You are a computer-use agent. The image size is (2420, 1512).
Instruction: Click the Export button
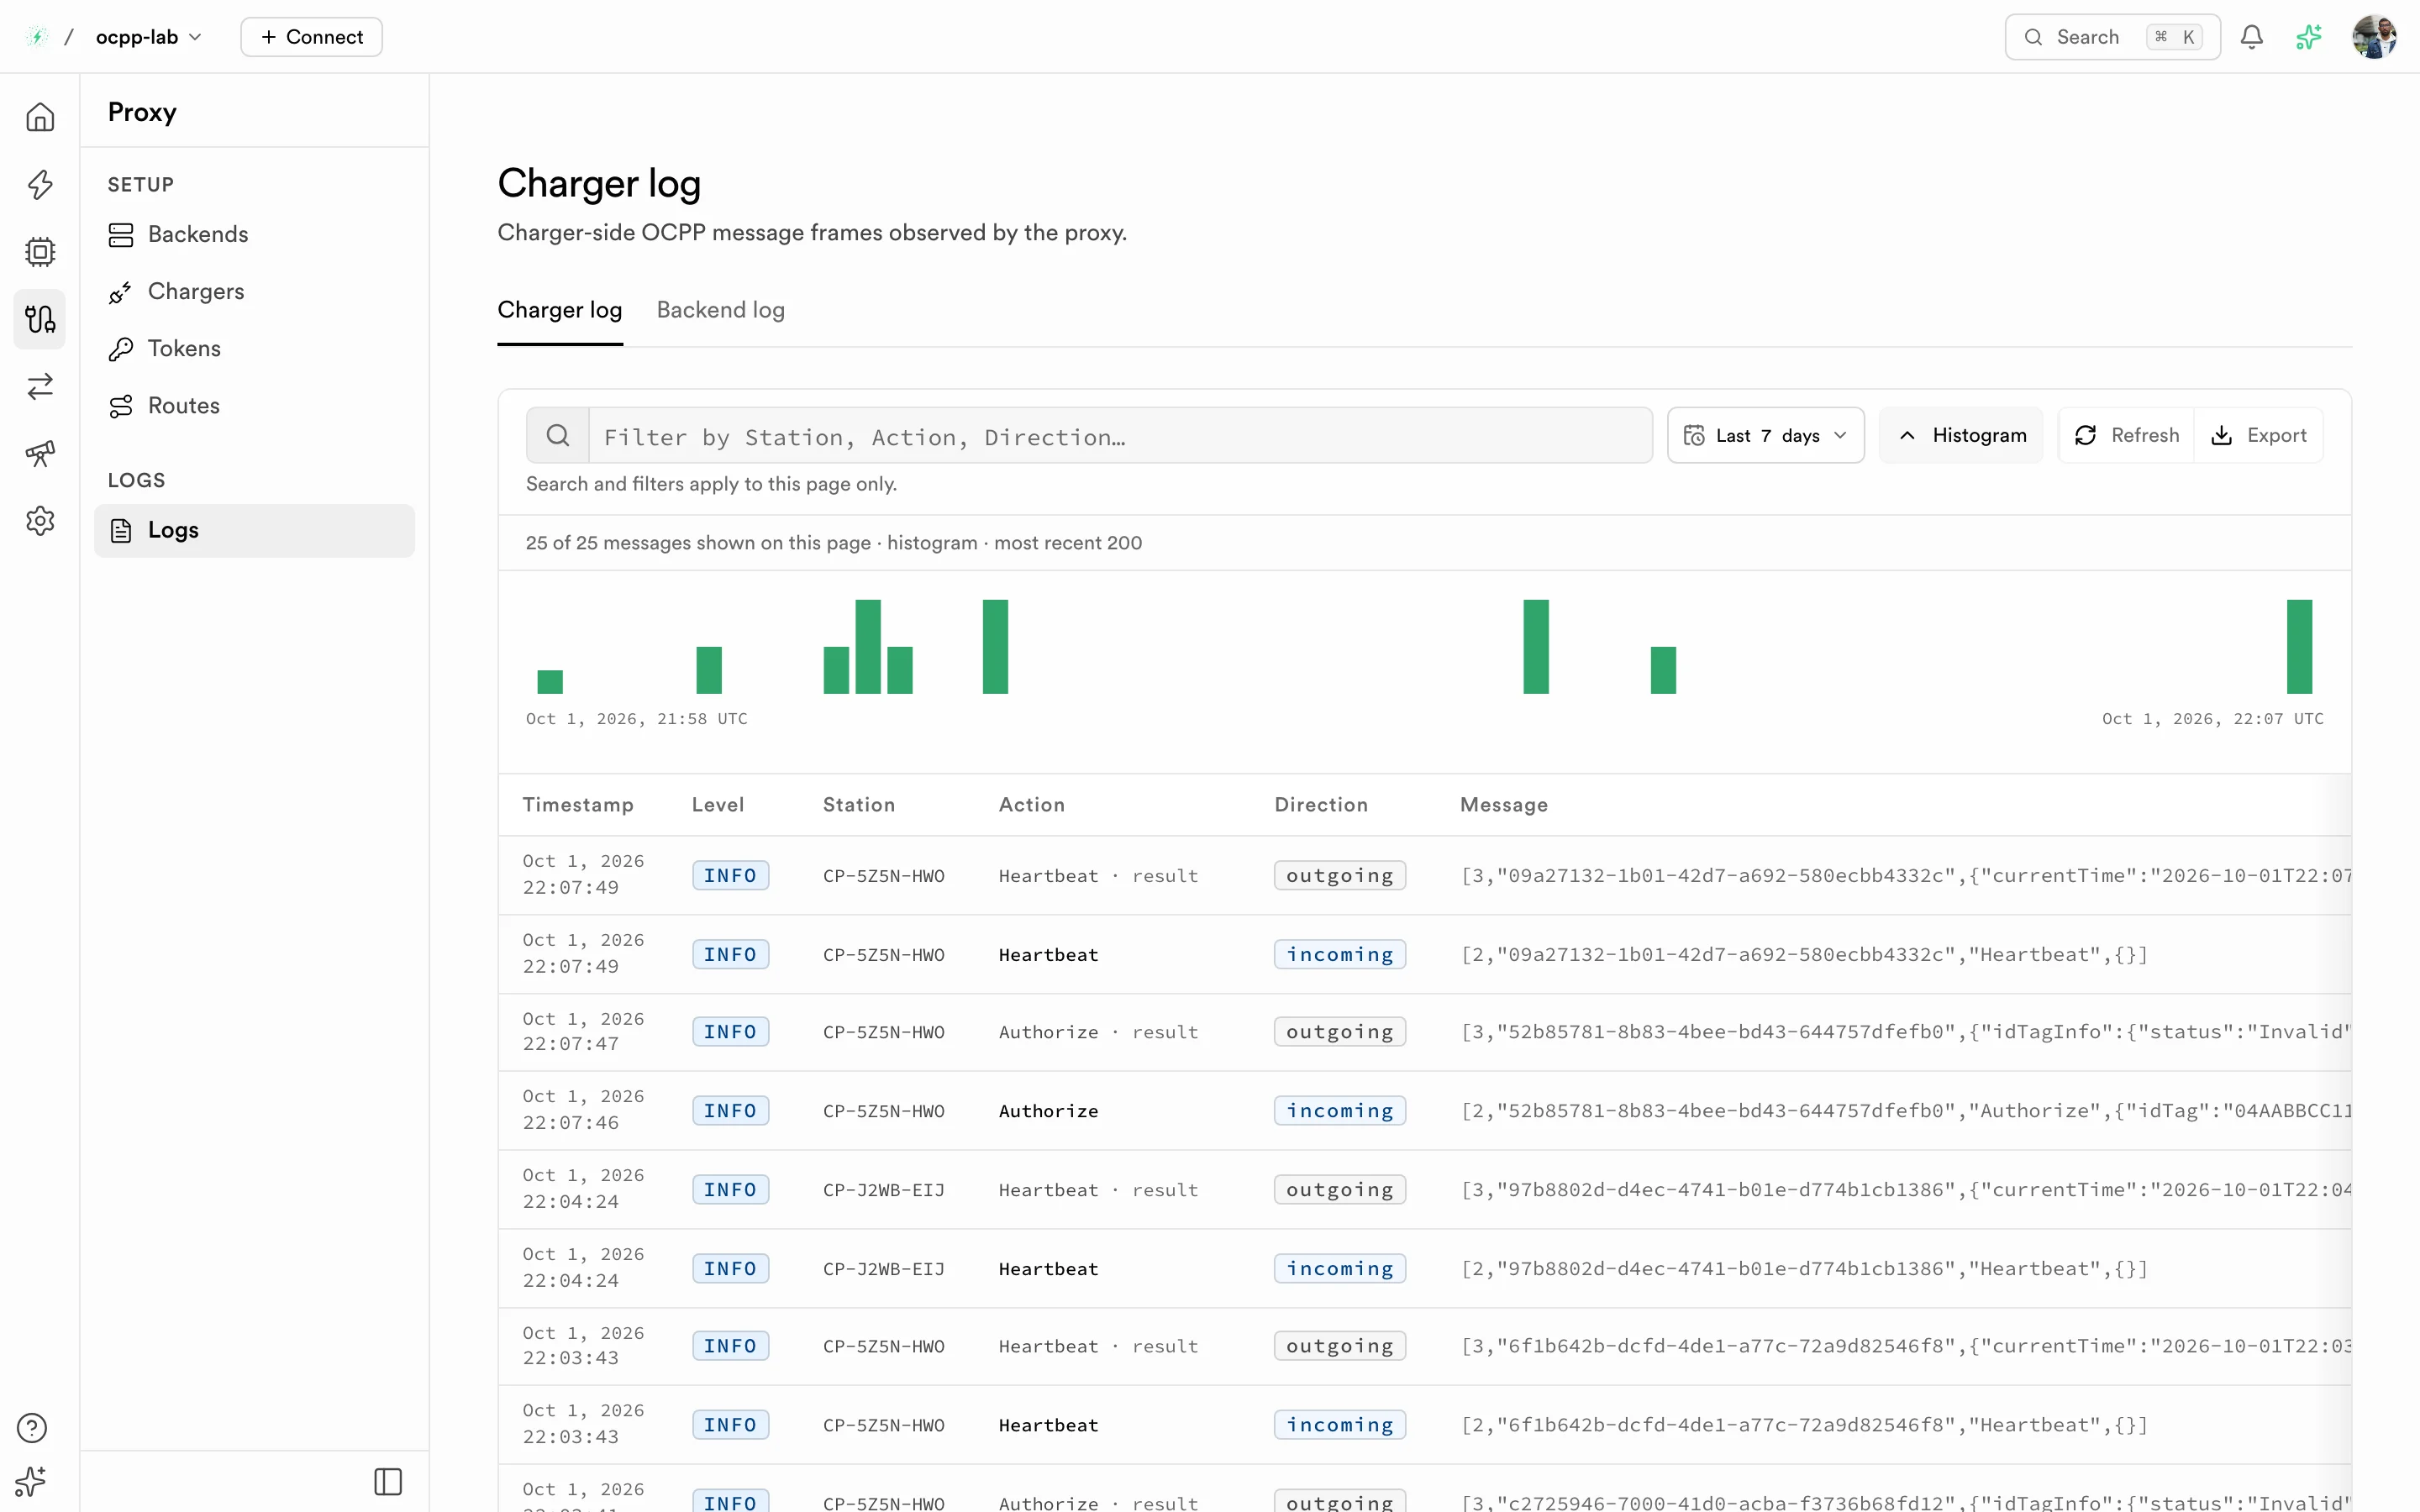[x=2258, y=435]
